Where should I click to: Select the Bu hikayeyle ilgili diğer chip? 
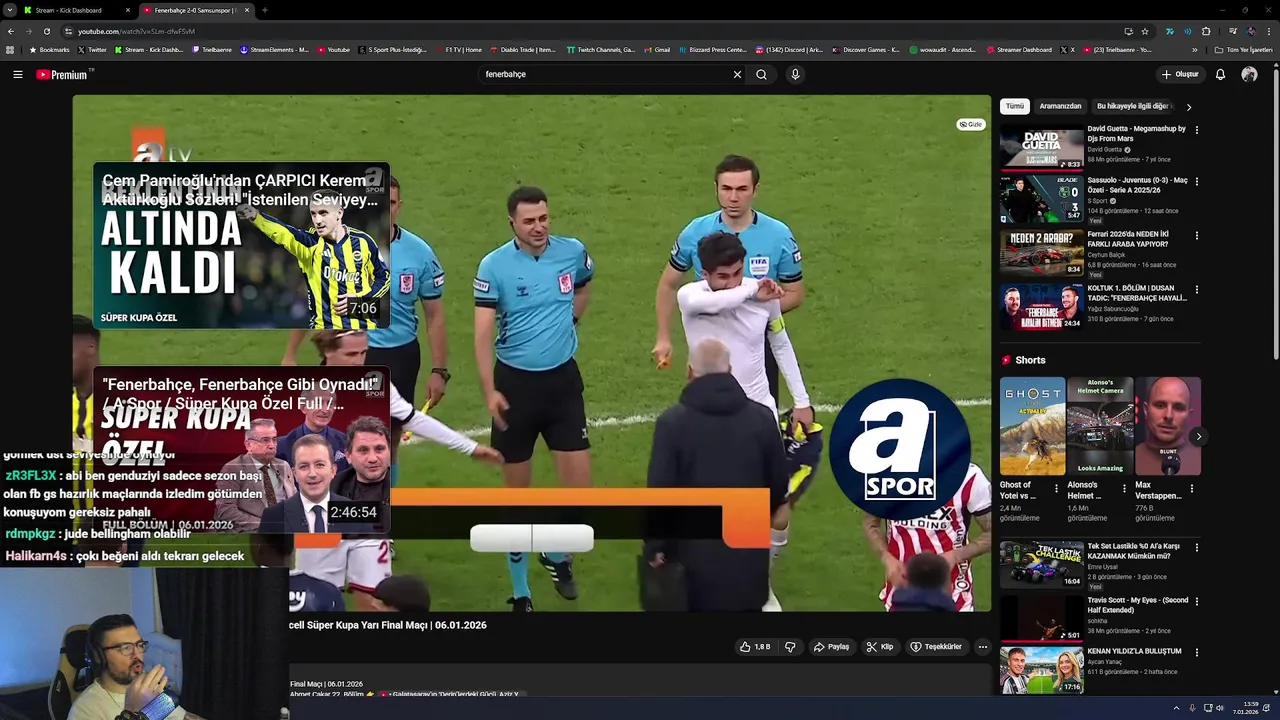point(1134,106)
